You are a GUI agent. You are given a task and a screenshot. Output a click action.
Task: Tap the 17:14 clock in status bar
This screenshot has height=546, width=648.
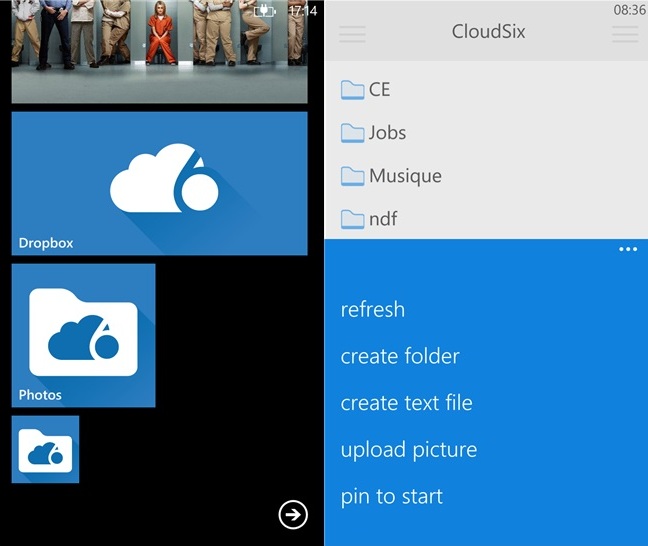pos(303,11)
